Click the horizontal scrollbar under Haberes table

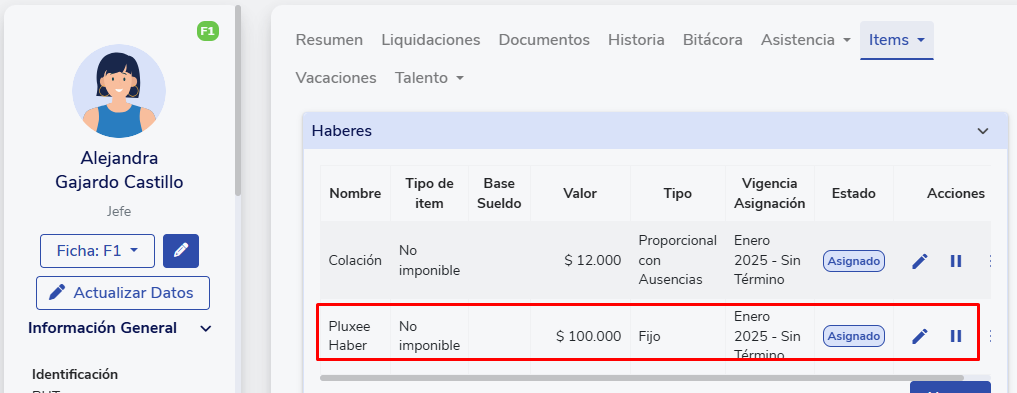(641, 377)
